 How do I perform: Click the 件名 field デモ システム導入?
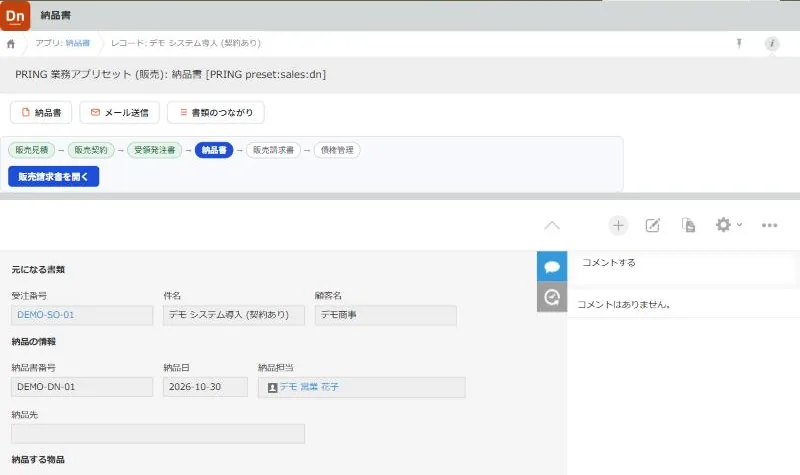click(x=234, y=315)
